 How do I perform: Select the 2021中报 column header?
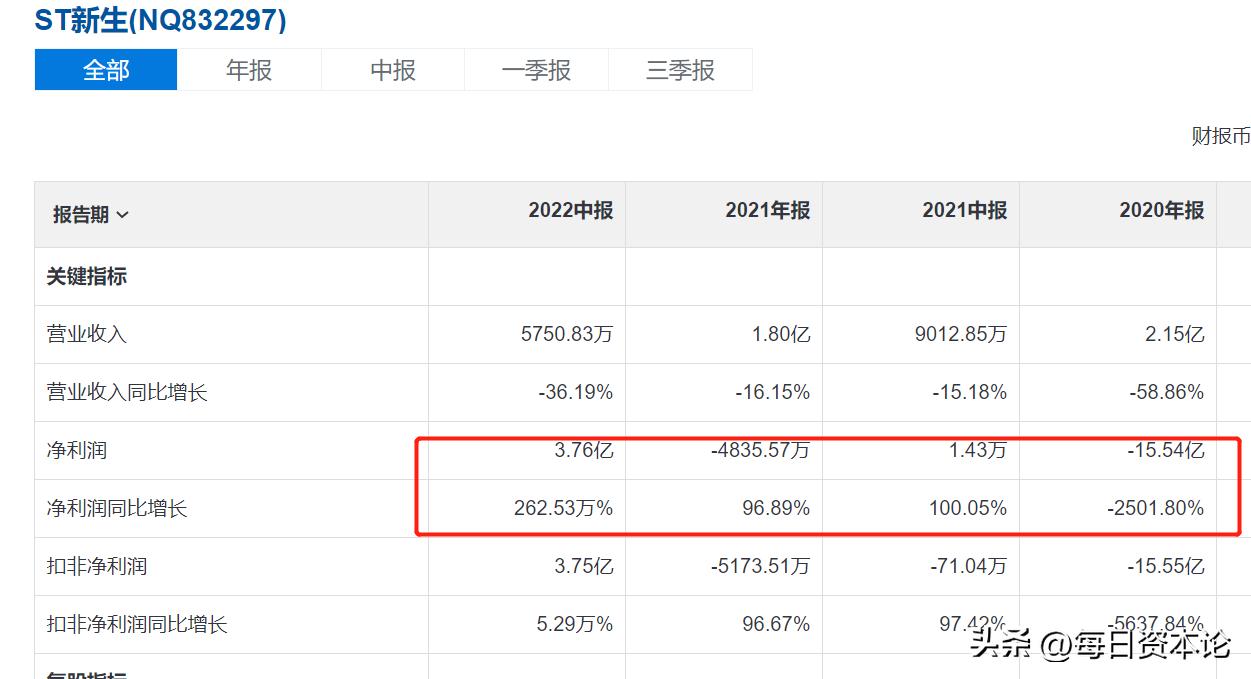(965, 210)
